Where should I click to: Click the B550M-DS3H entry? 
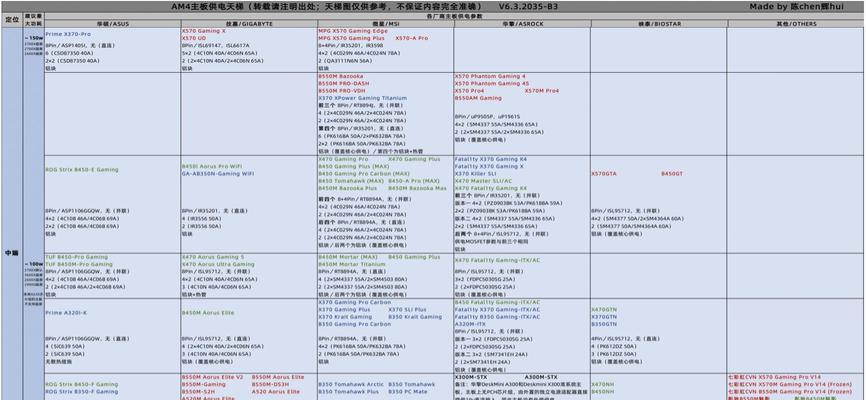coord(271,384)
